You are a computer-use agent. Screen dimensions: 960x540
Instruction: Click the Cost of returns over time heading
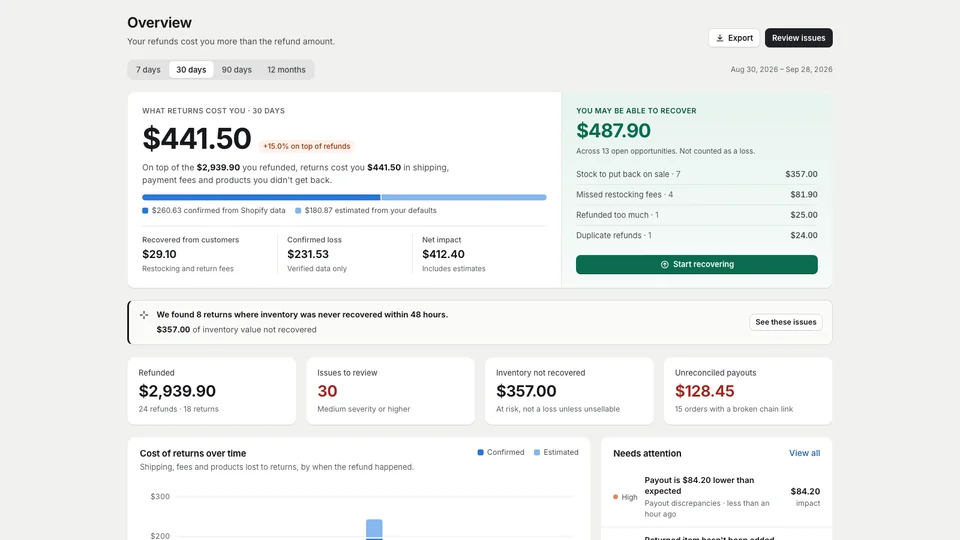point(193,454)
